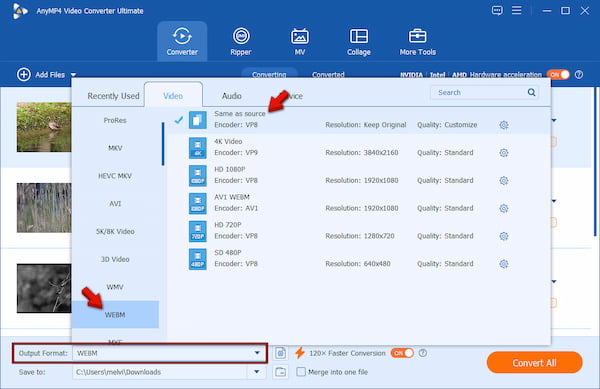This screenshot has width=600, height=389.
Task: Select ProRes format in list
Action: pos(115,120)
